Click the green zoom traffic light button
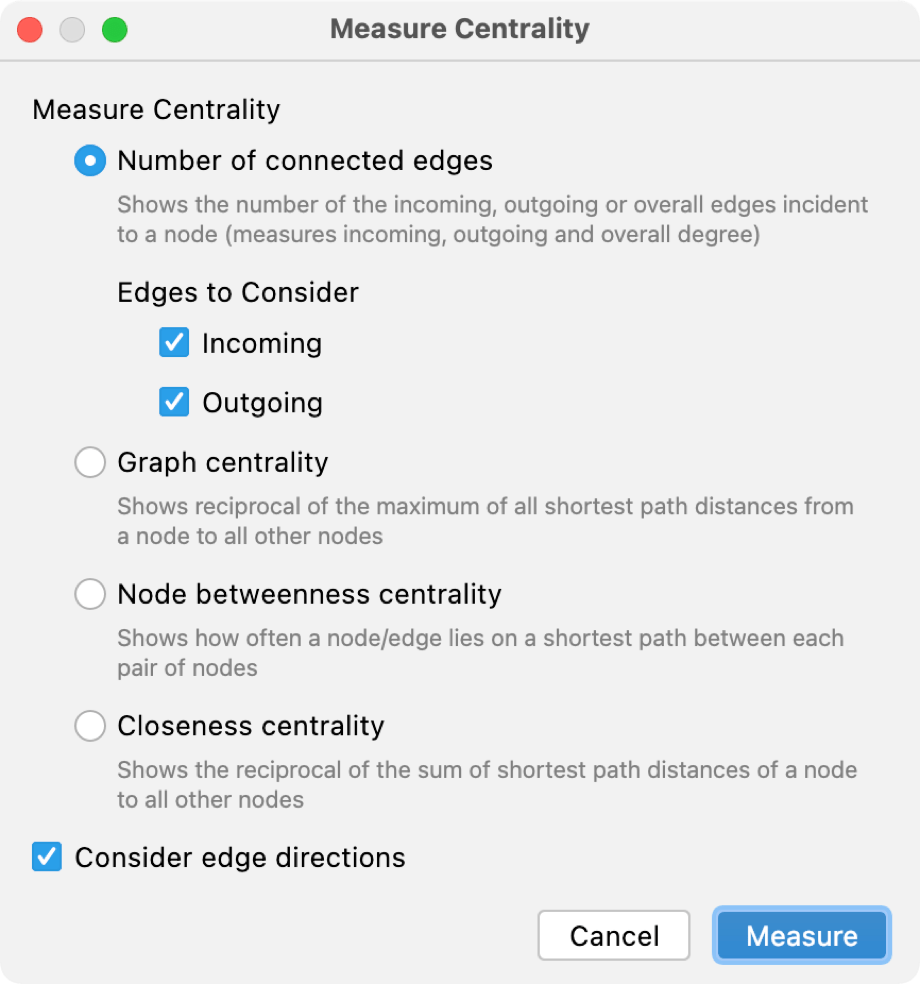 click(x=114, y=29)
